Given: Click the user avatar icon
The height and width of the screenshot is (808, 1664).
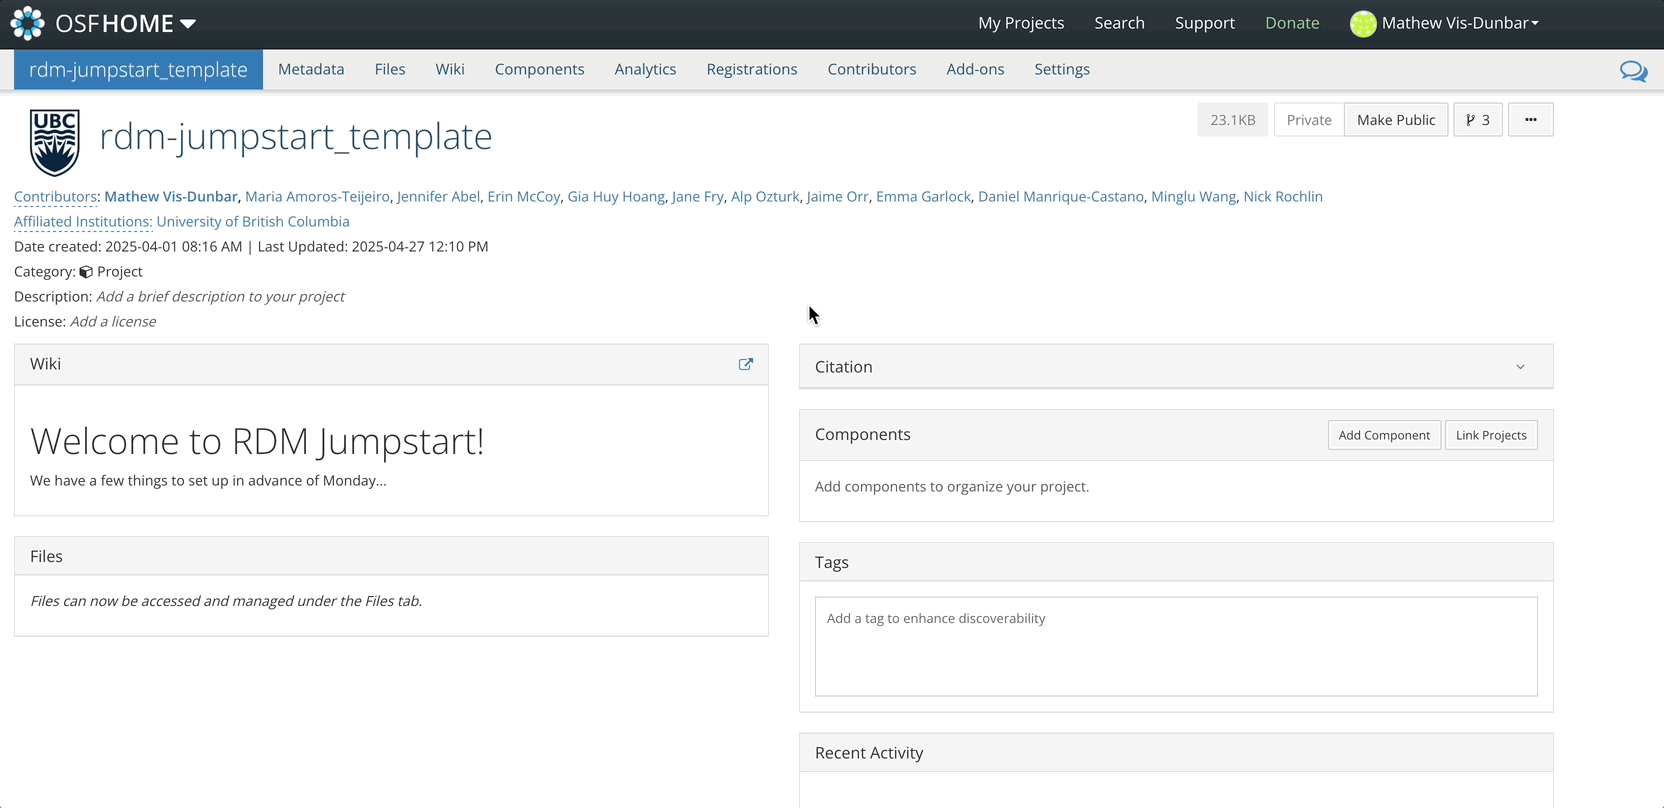Looking at the screenshot, I should [x=1362, y=24].
